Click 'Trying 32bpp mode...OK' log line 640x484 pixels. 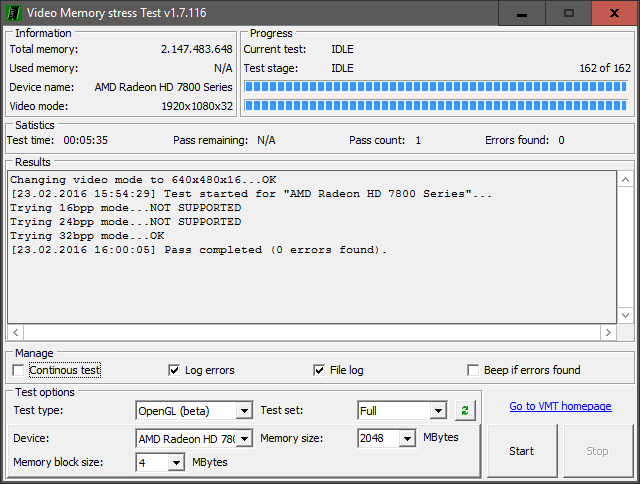(x=87, y=236)
